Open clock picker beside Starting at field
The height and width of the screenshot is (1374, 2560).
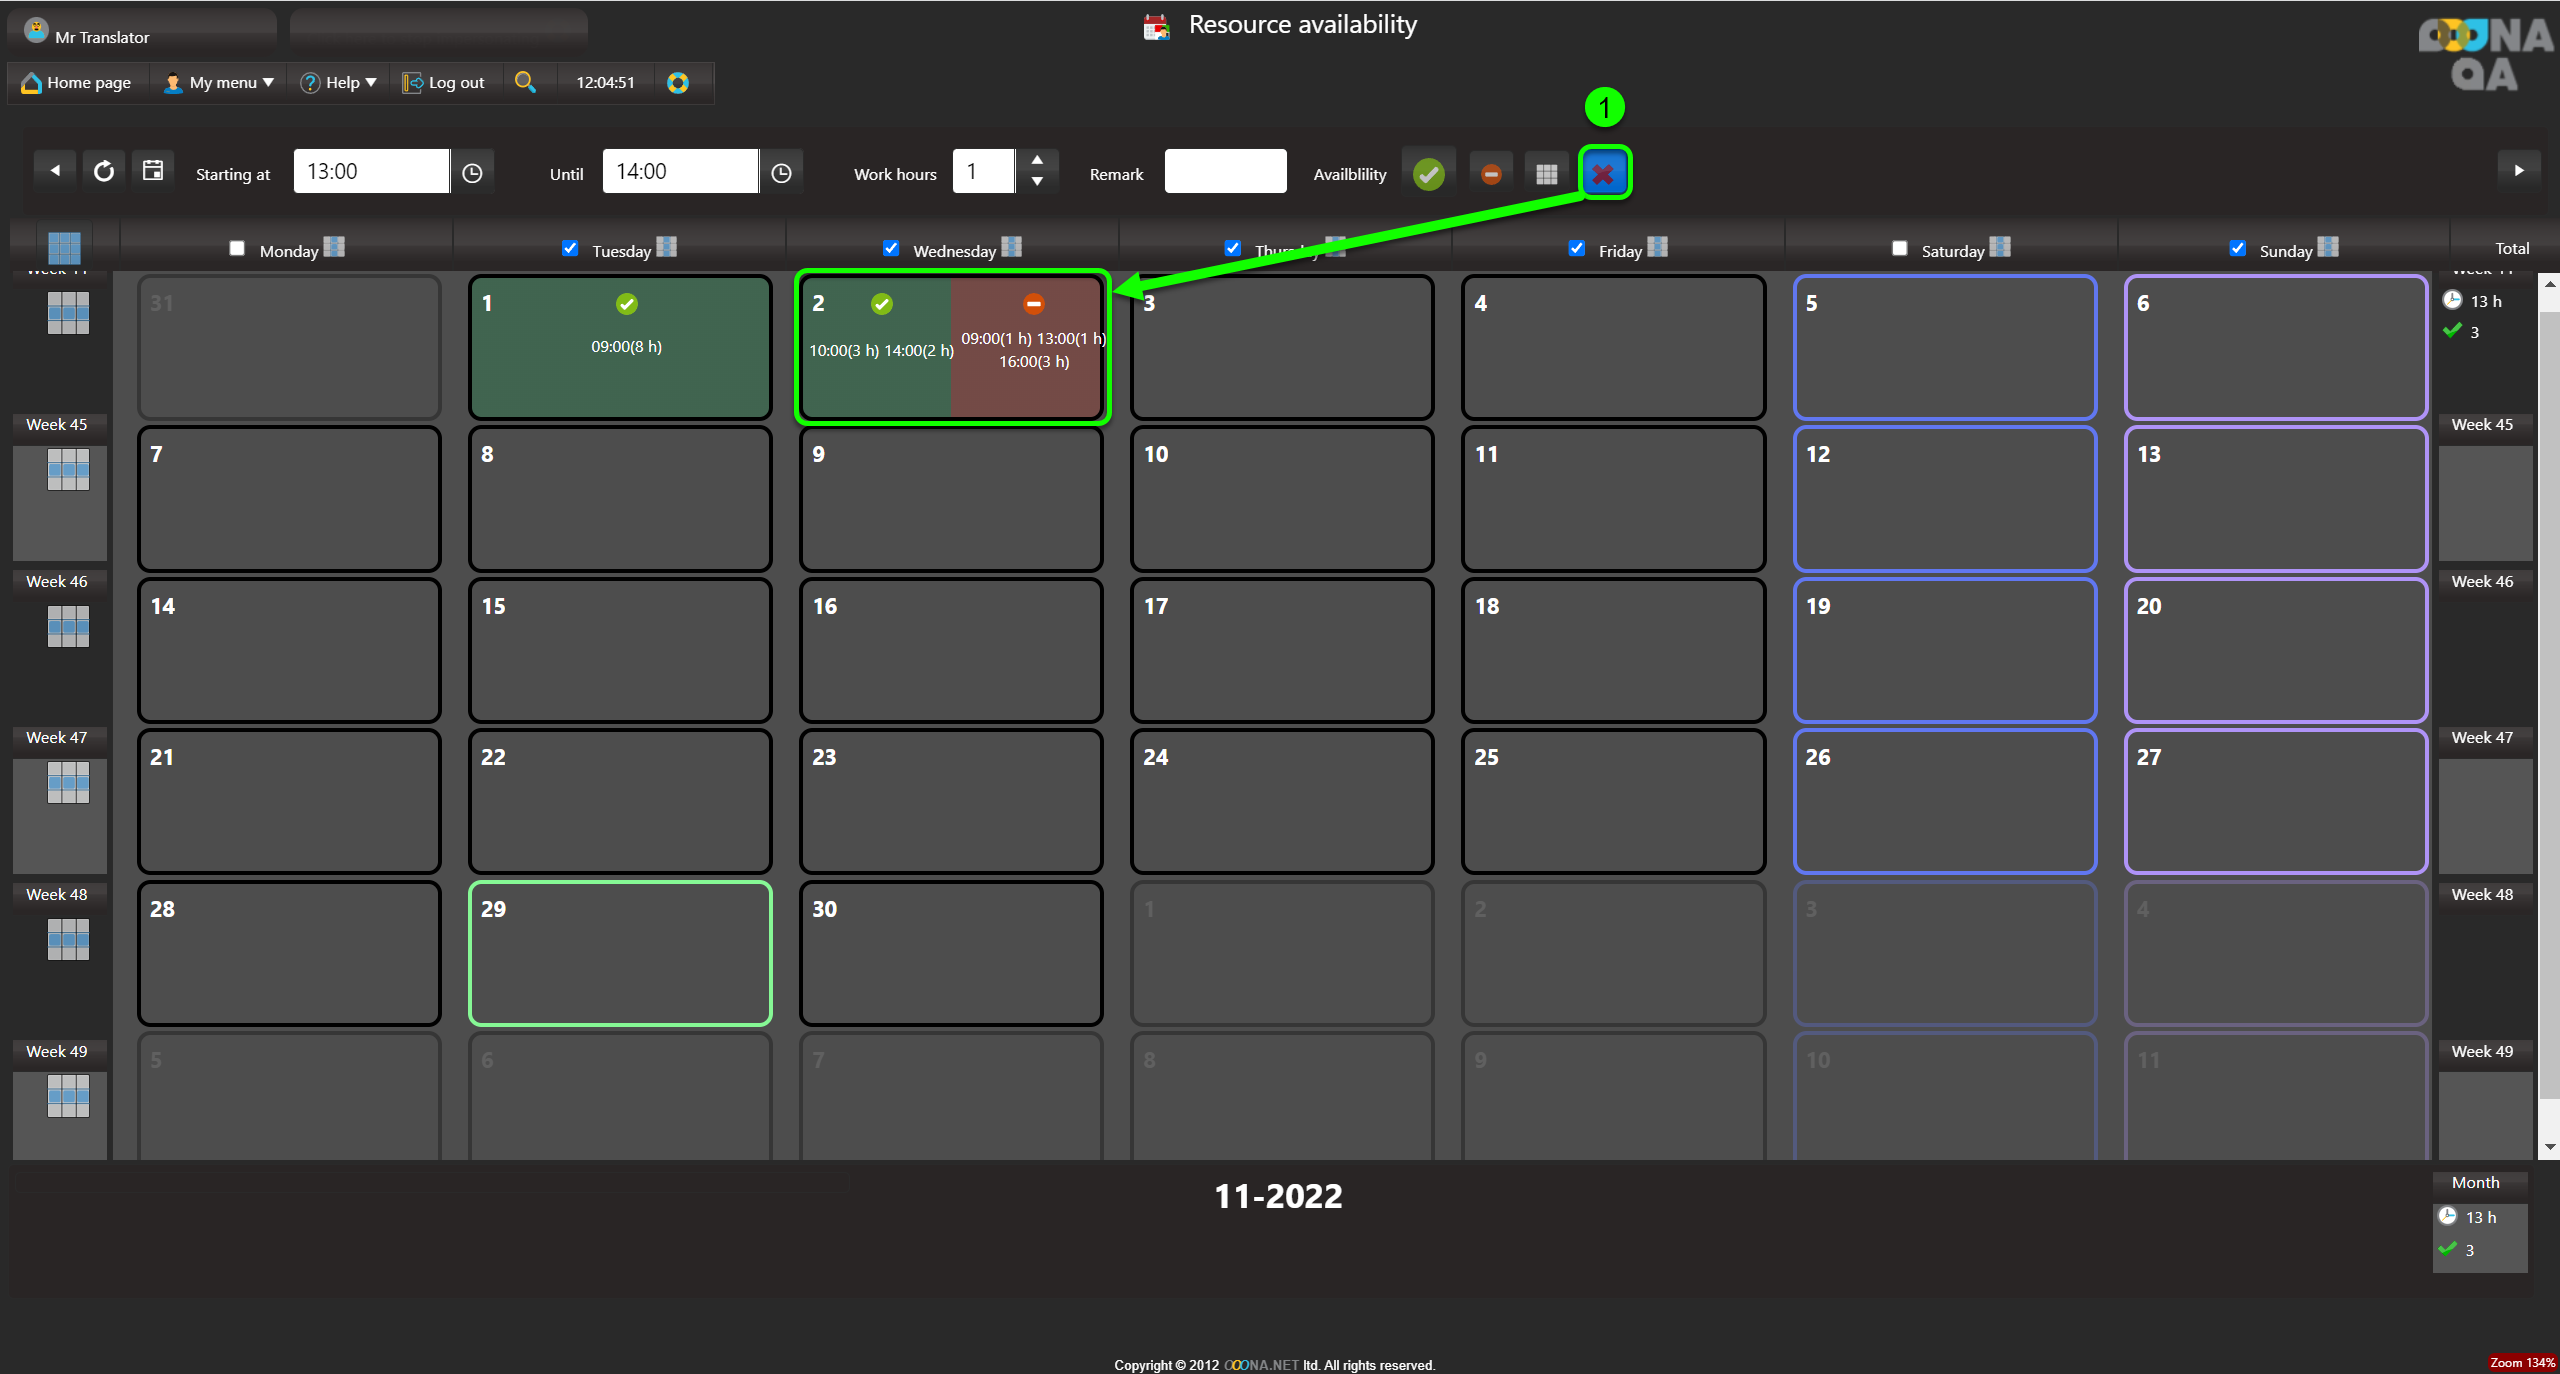click(x=472, y=174)
